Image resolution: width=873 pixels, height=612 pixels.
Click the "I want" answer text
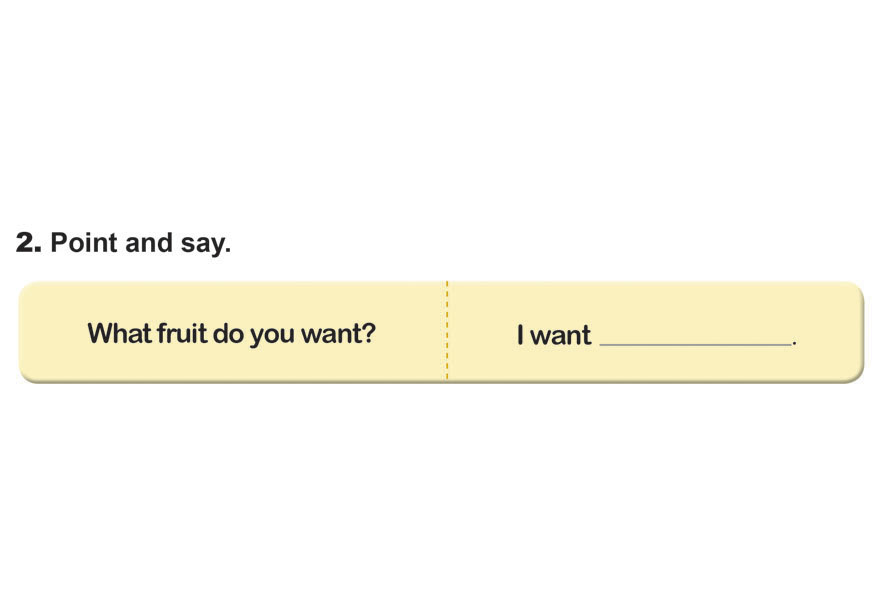pos(554,335)
